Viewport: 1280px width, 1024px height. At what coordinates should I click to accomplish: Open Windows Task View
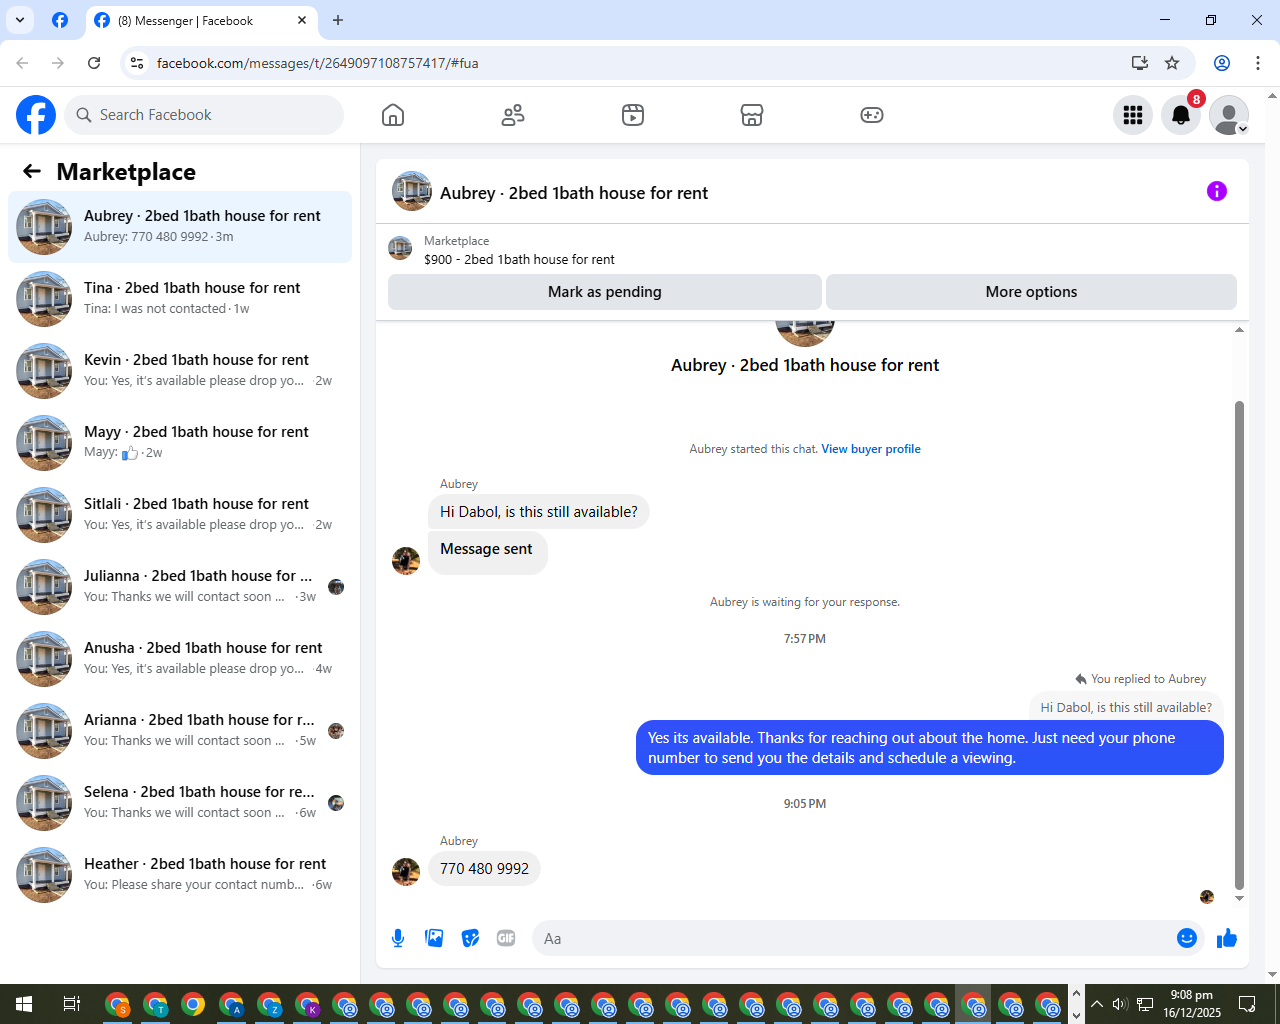(71, 1004)
